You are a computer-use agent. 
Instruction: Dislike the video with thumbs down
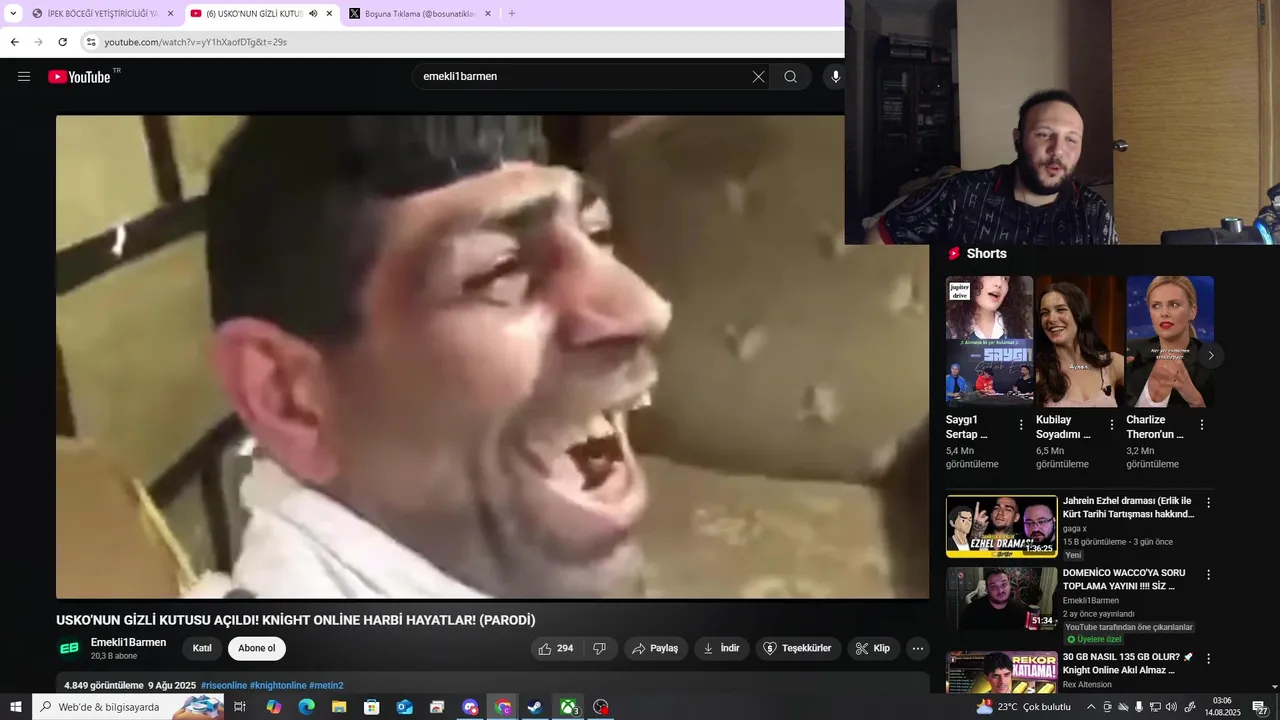(600, 649)
